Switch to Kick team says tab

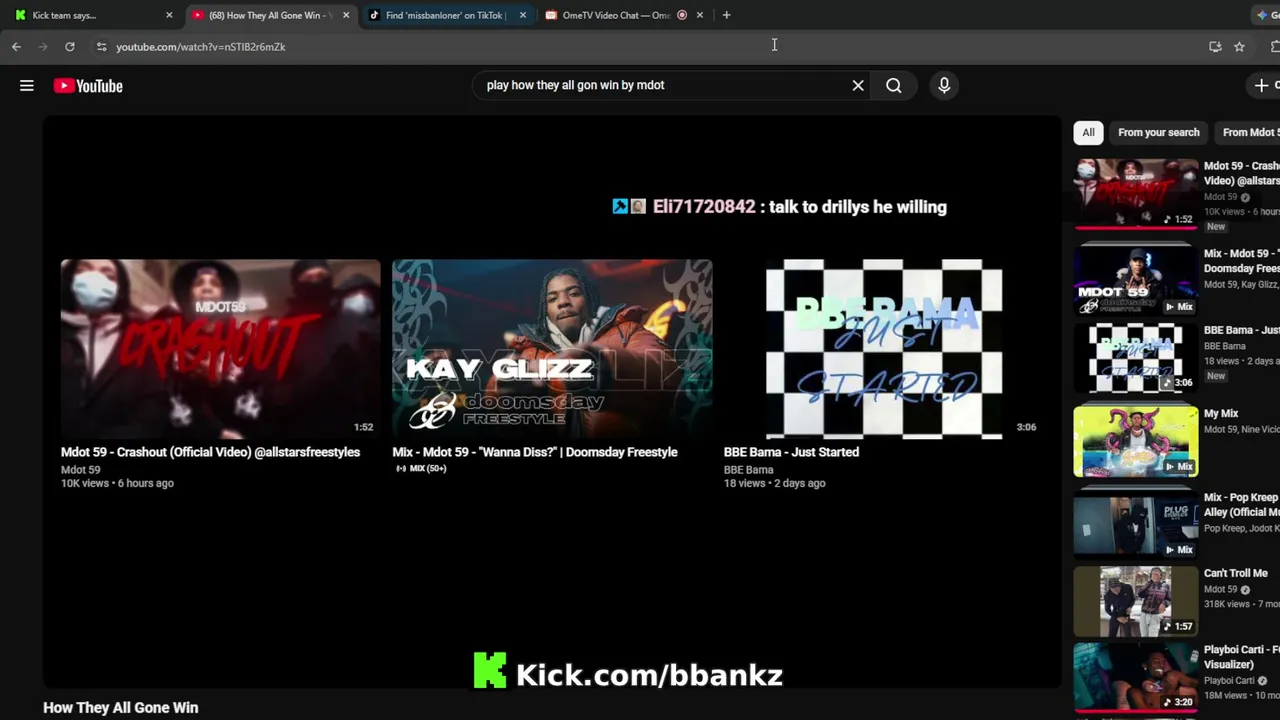(x=92, y=15)
